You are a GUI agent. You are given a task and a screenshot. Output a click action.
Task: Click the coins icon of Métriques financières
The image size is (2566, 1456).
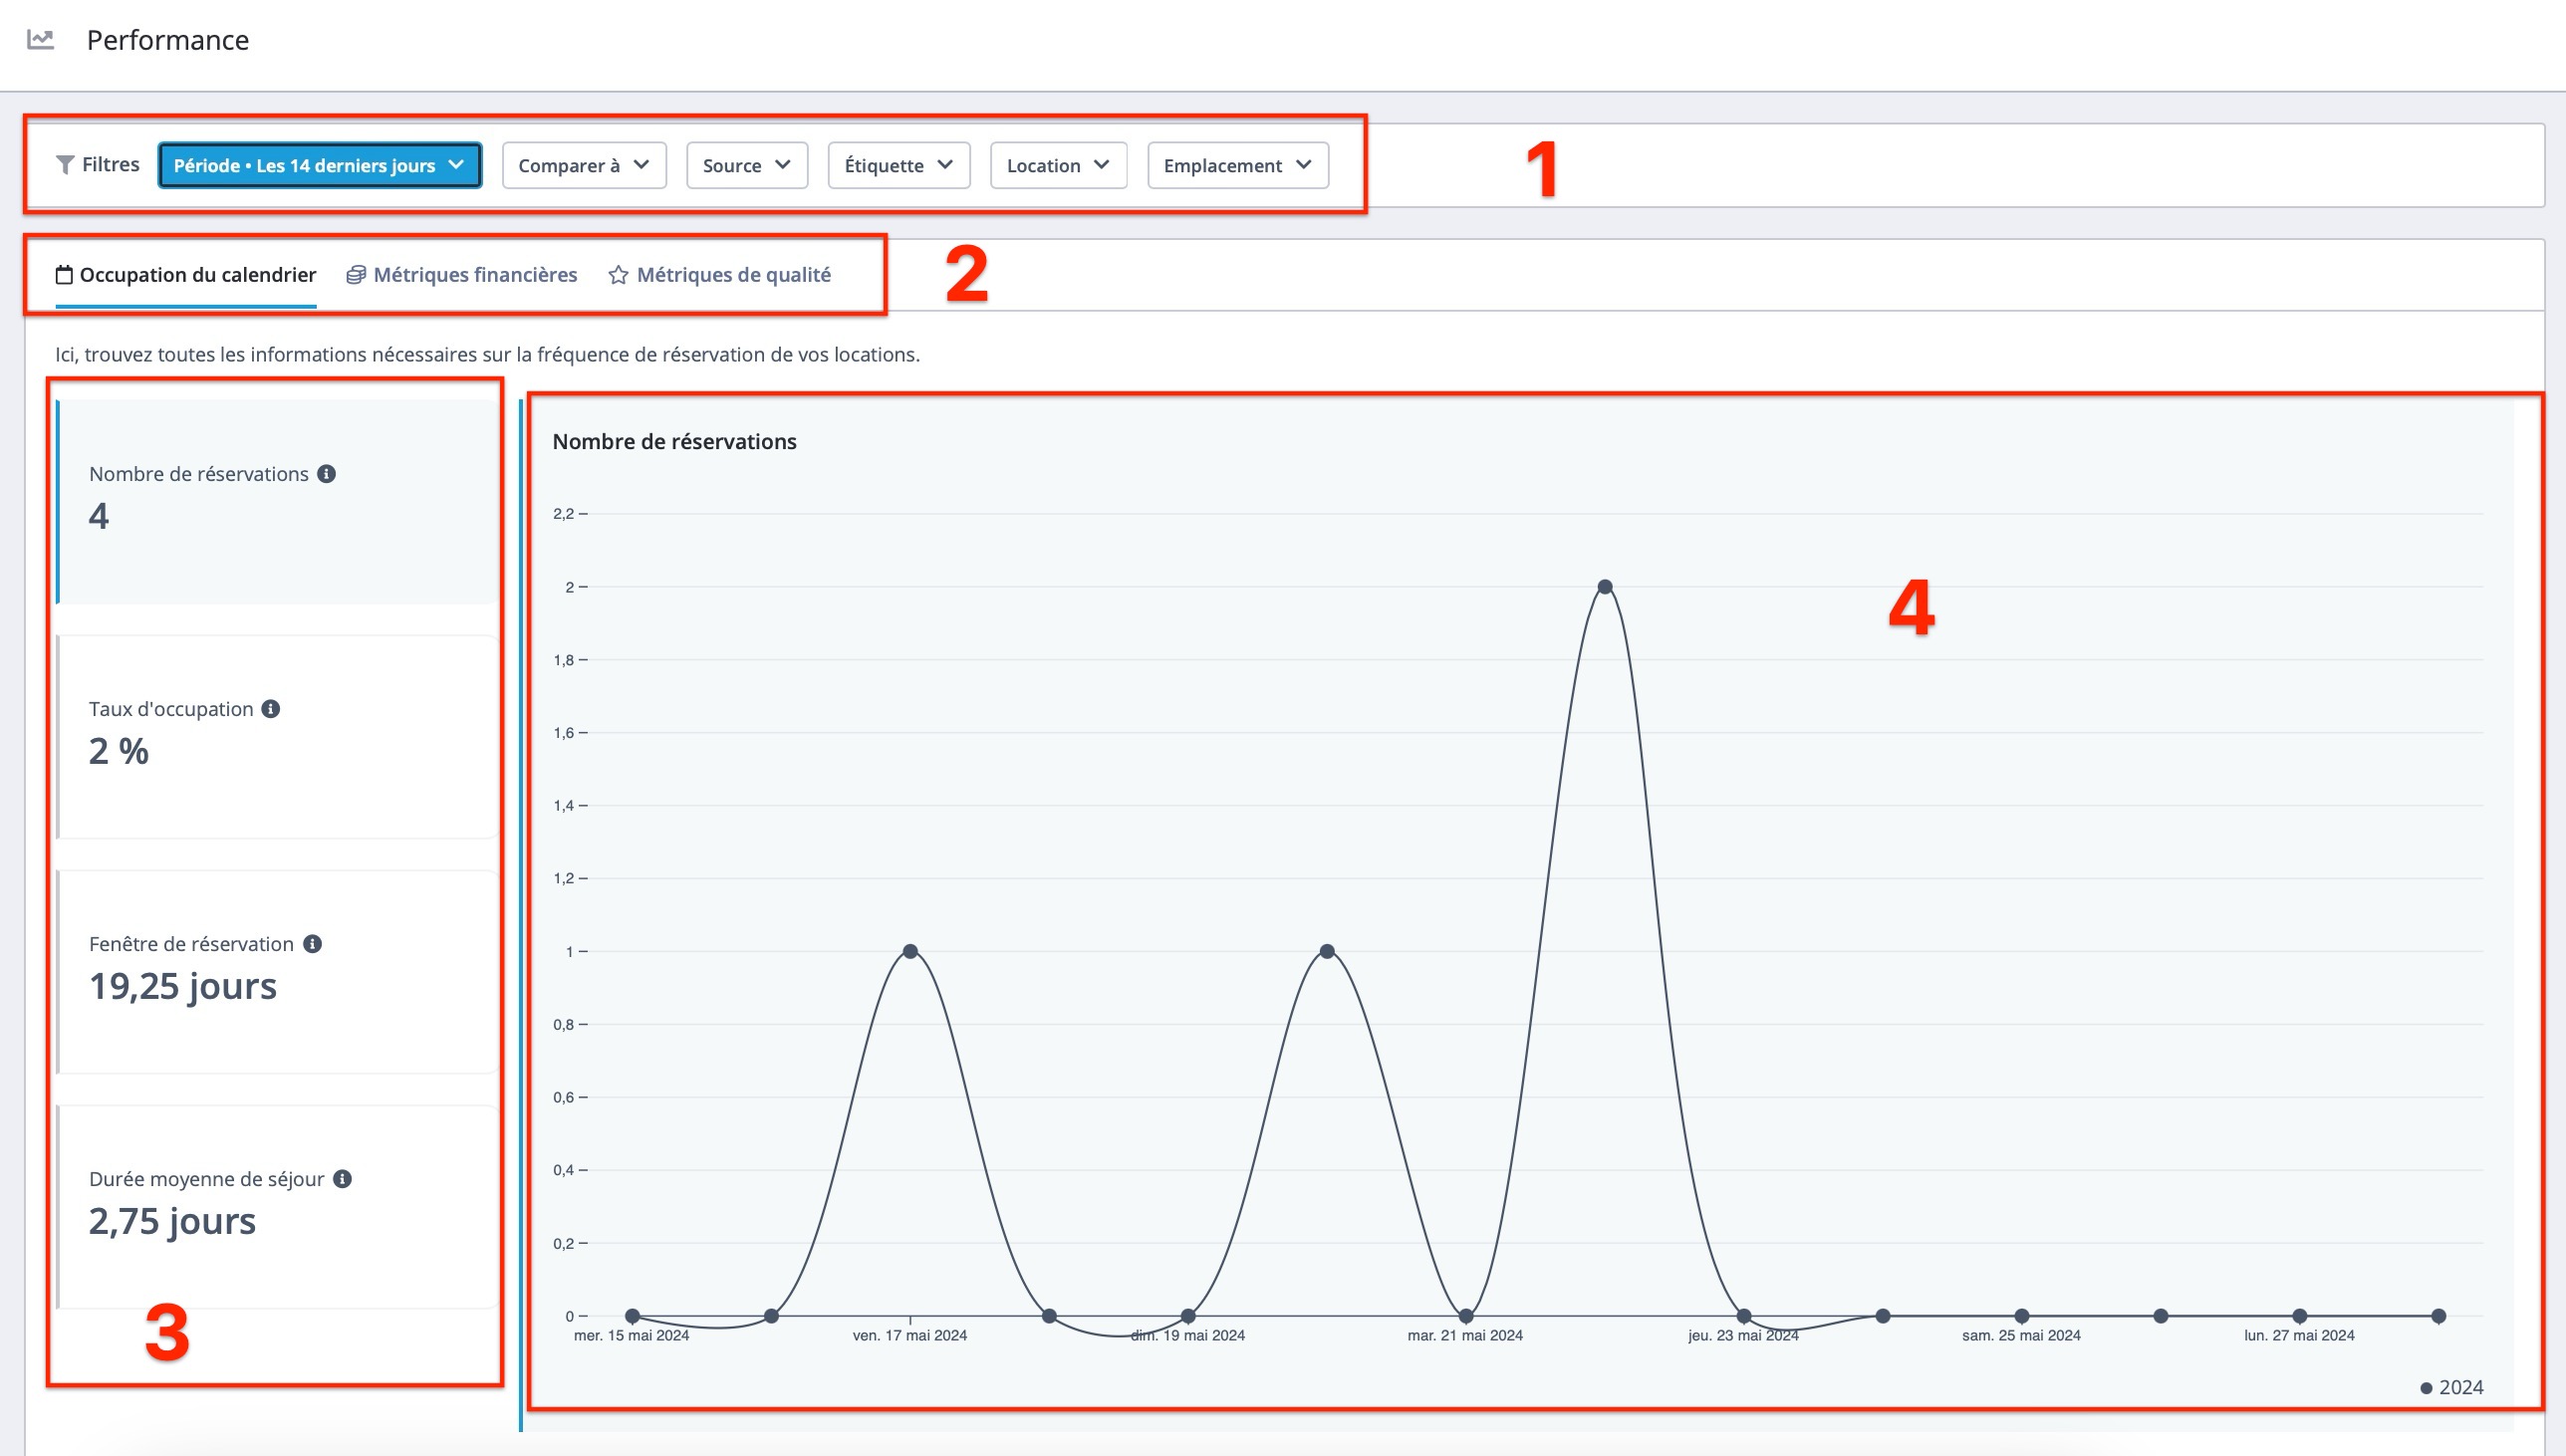pos(355,275)
